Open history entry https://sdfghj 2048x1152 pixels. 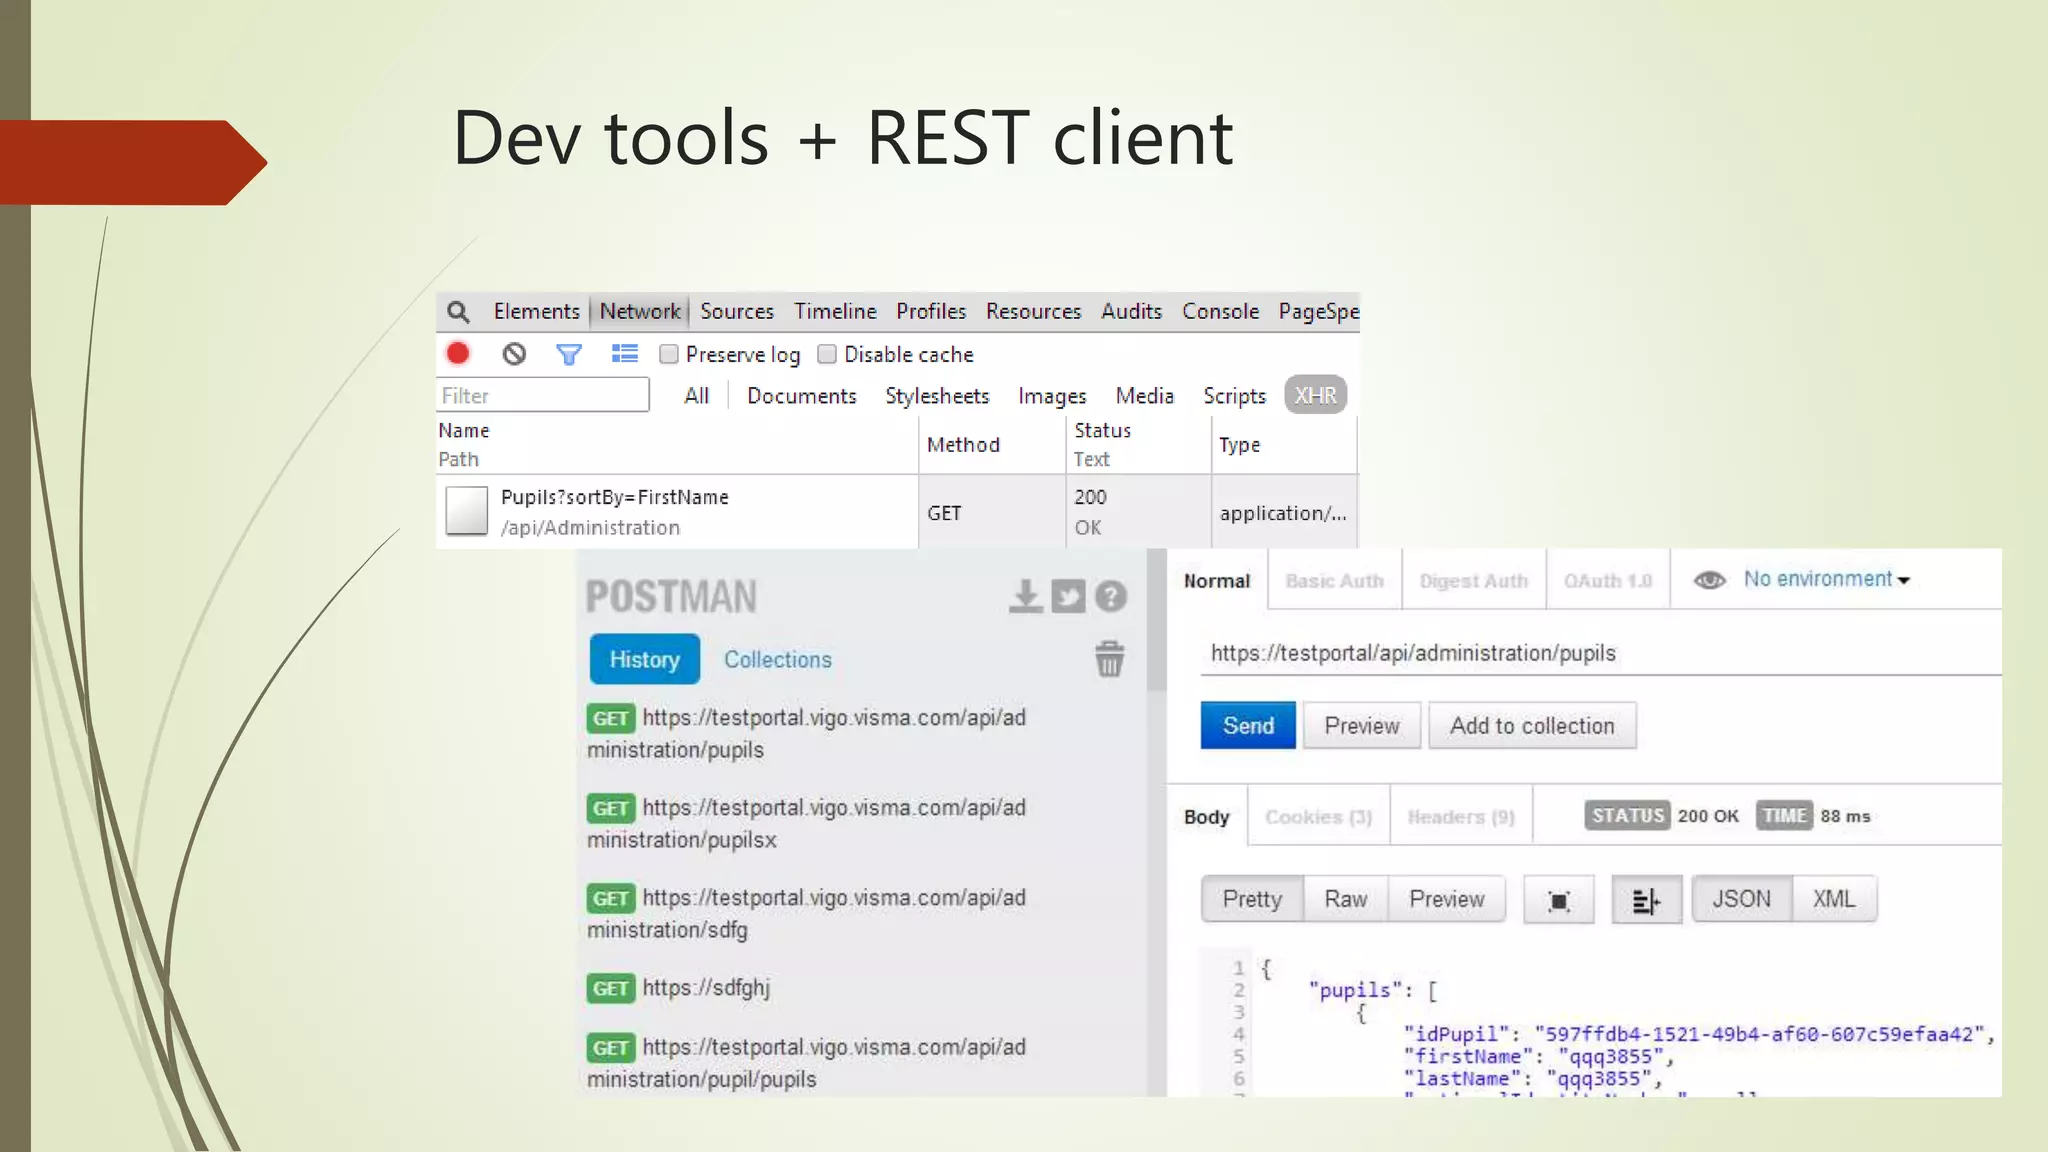678,988
